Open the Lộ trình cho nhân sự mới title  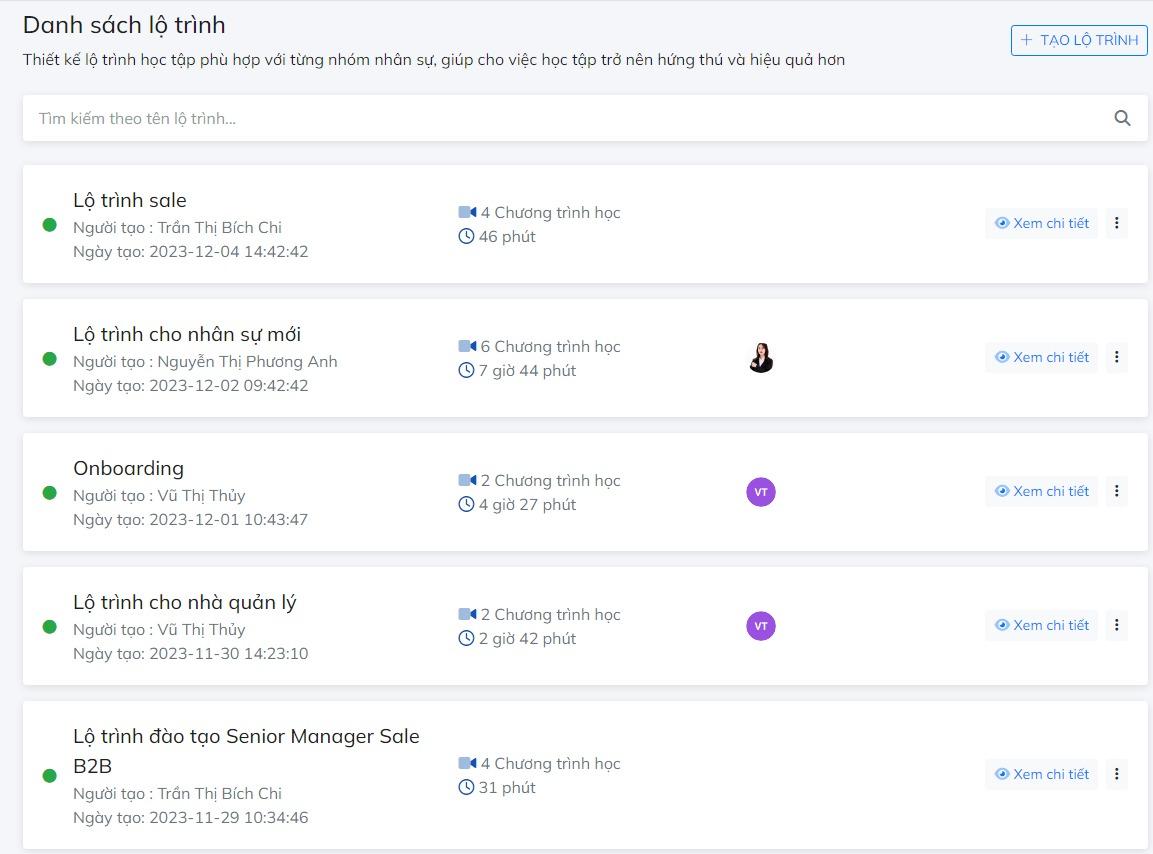coord(187,334)
